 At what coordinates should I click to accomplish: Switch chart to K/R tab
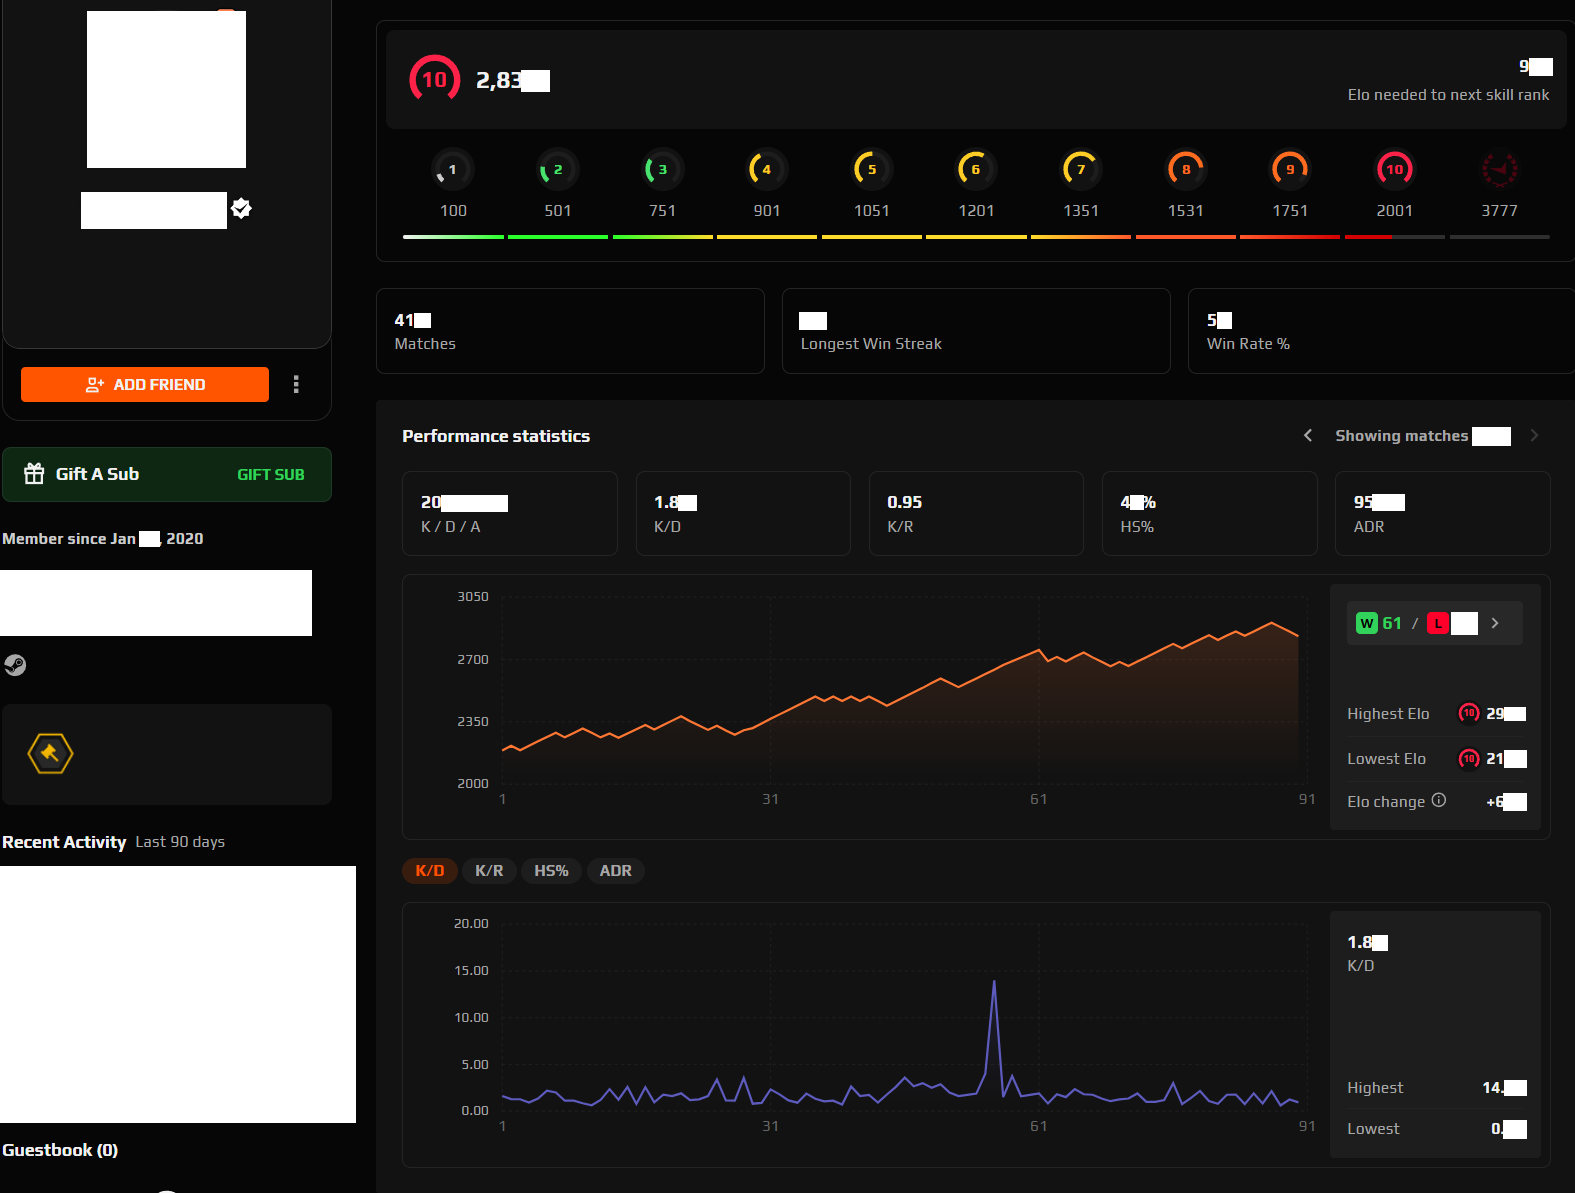click(x=489, y=871)
